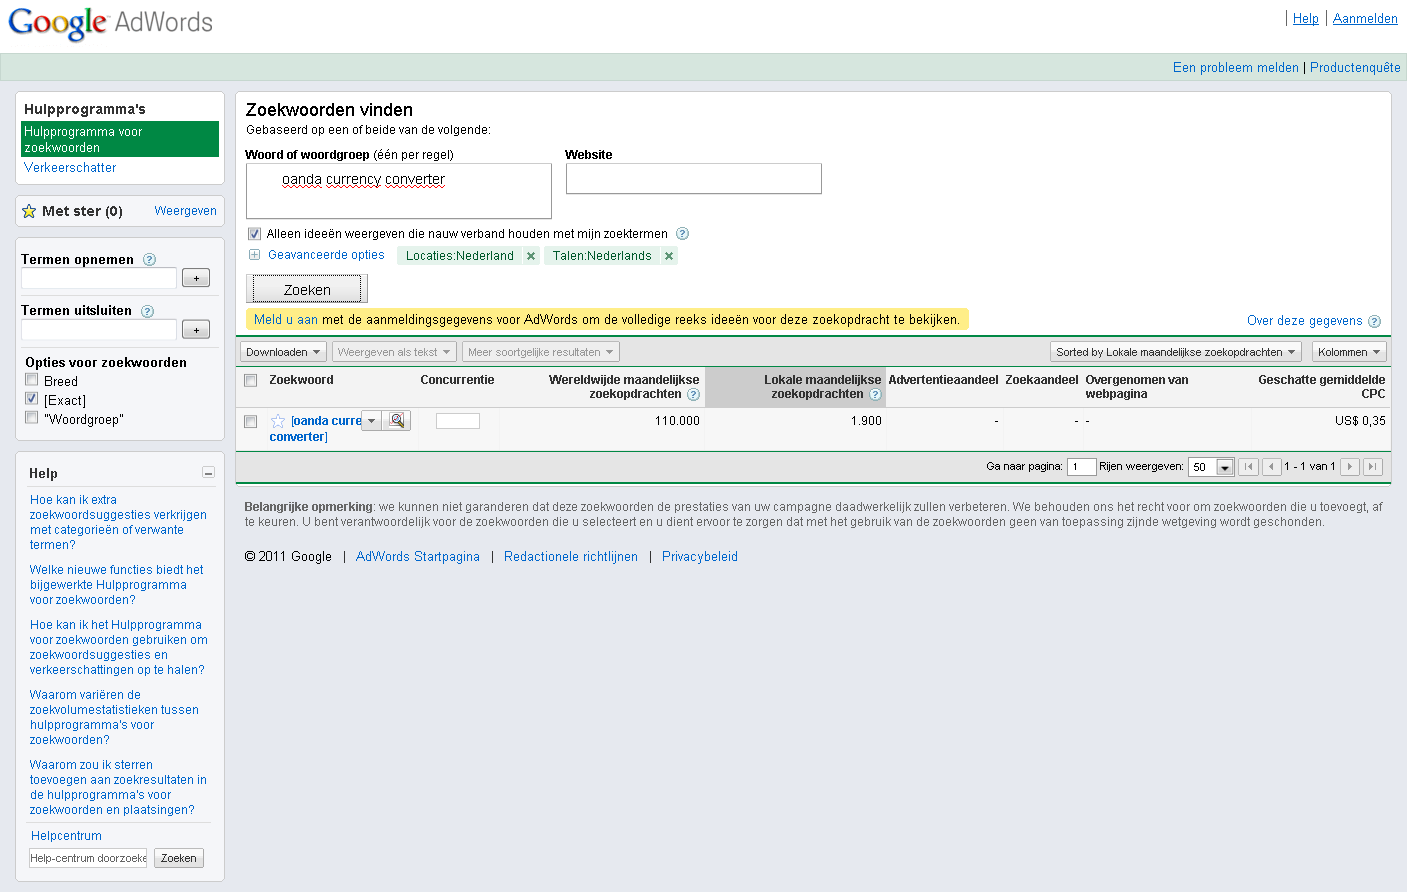
Task: Open the Helpcentrum link
Action: click(66, 836)
